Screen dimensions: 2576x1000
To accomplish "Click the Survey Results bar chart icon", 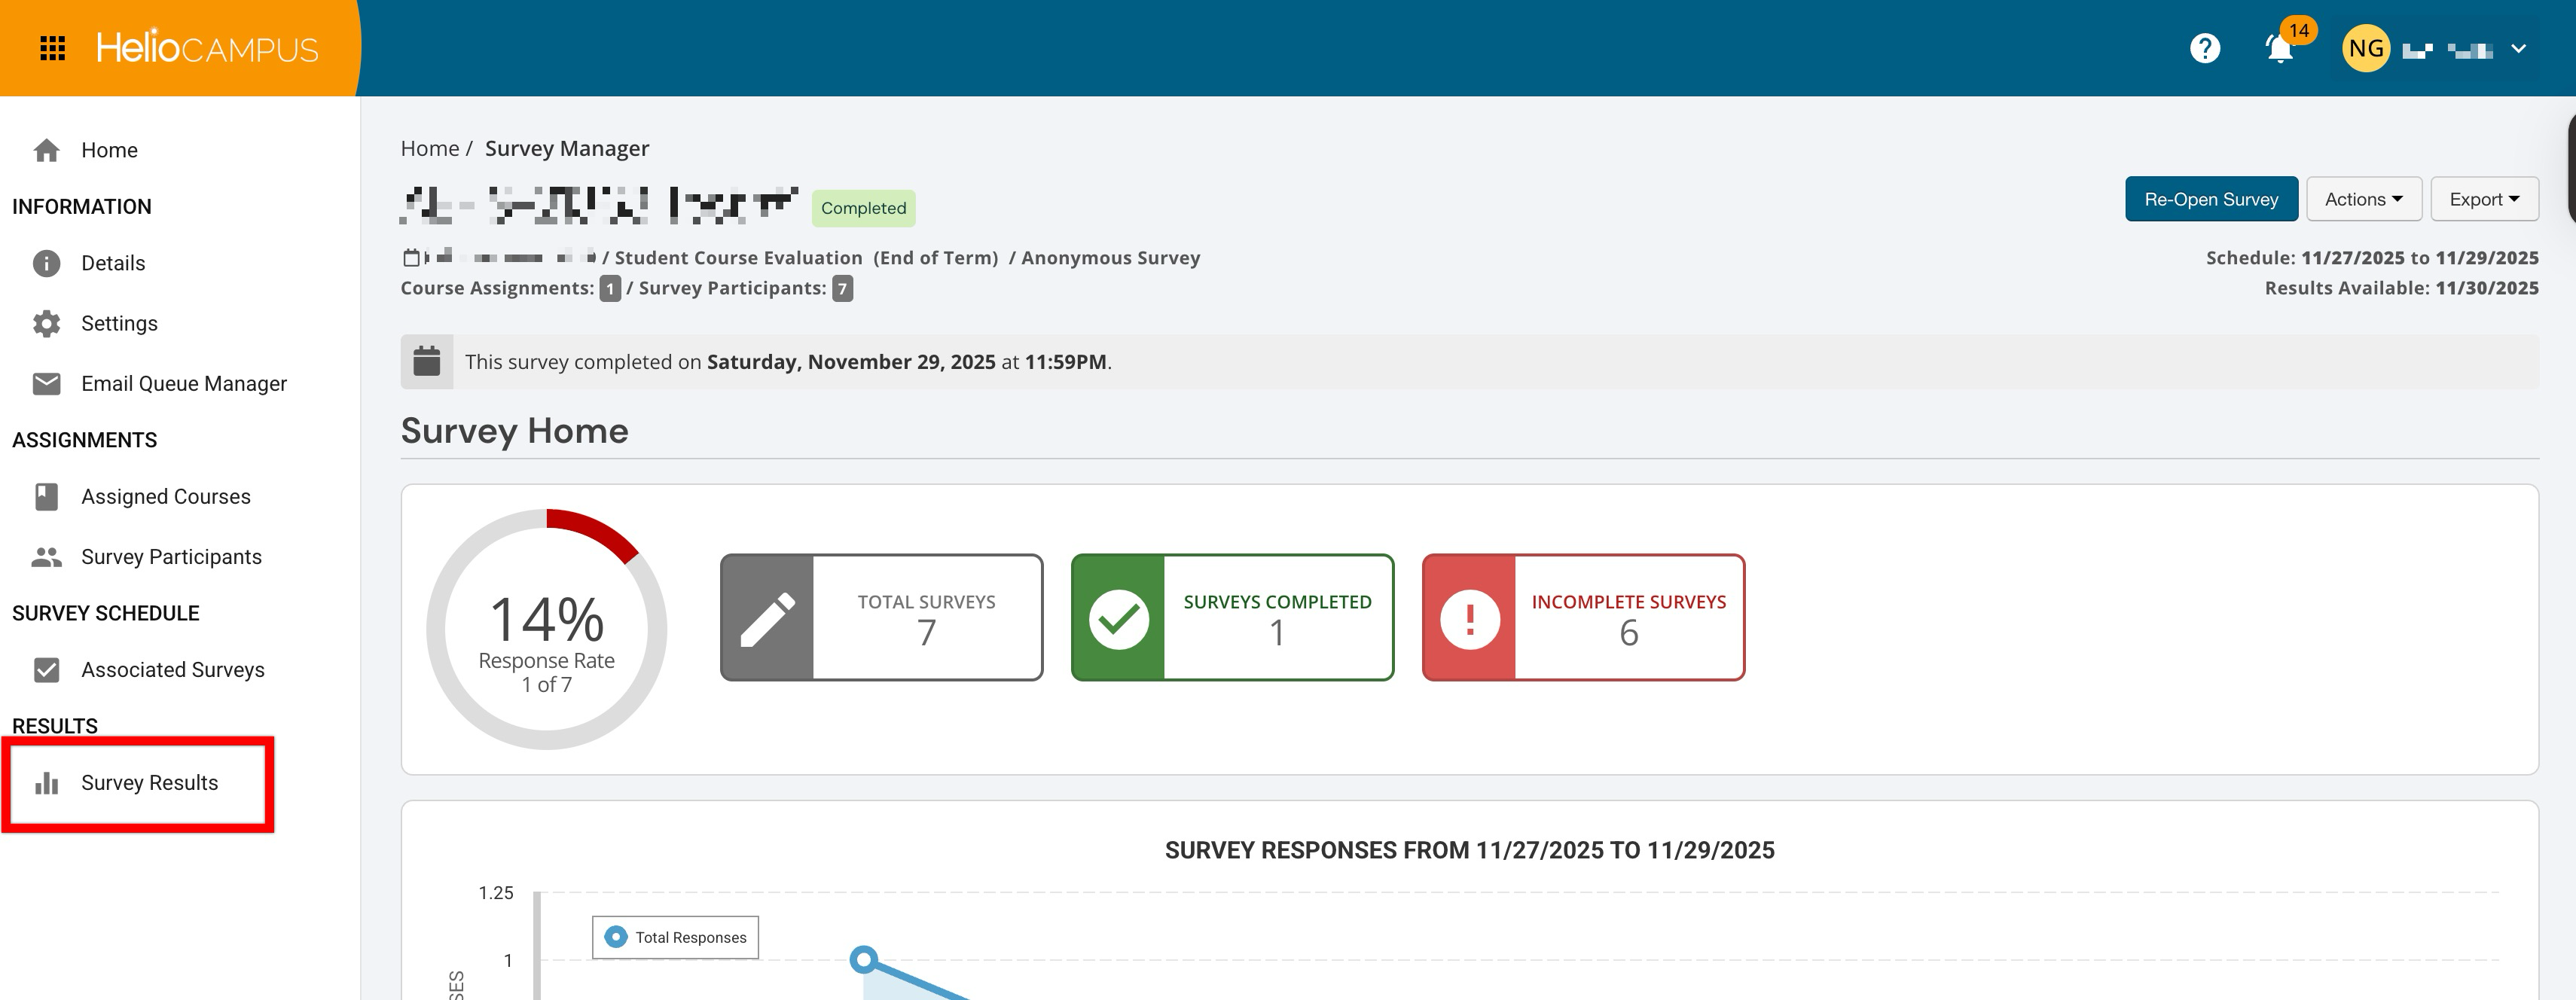I will (46, 783).
